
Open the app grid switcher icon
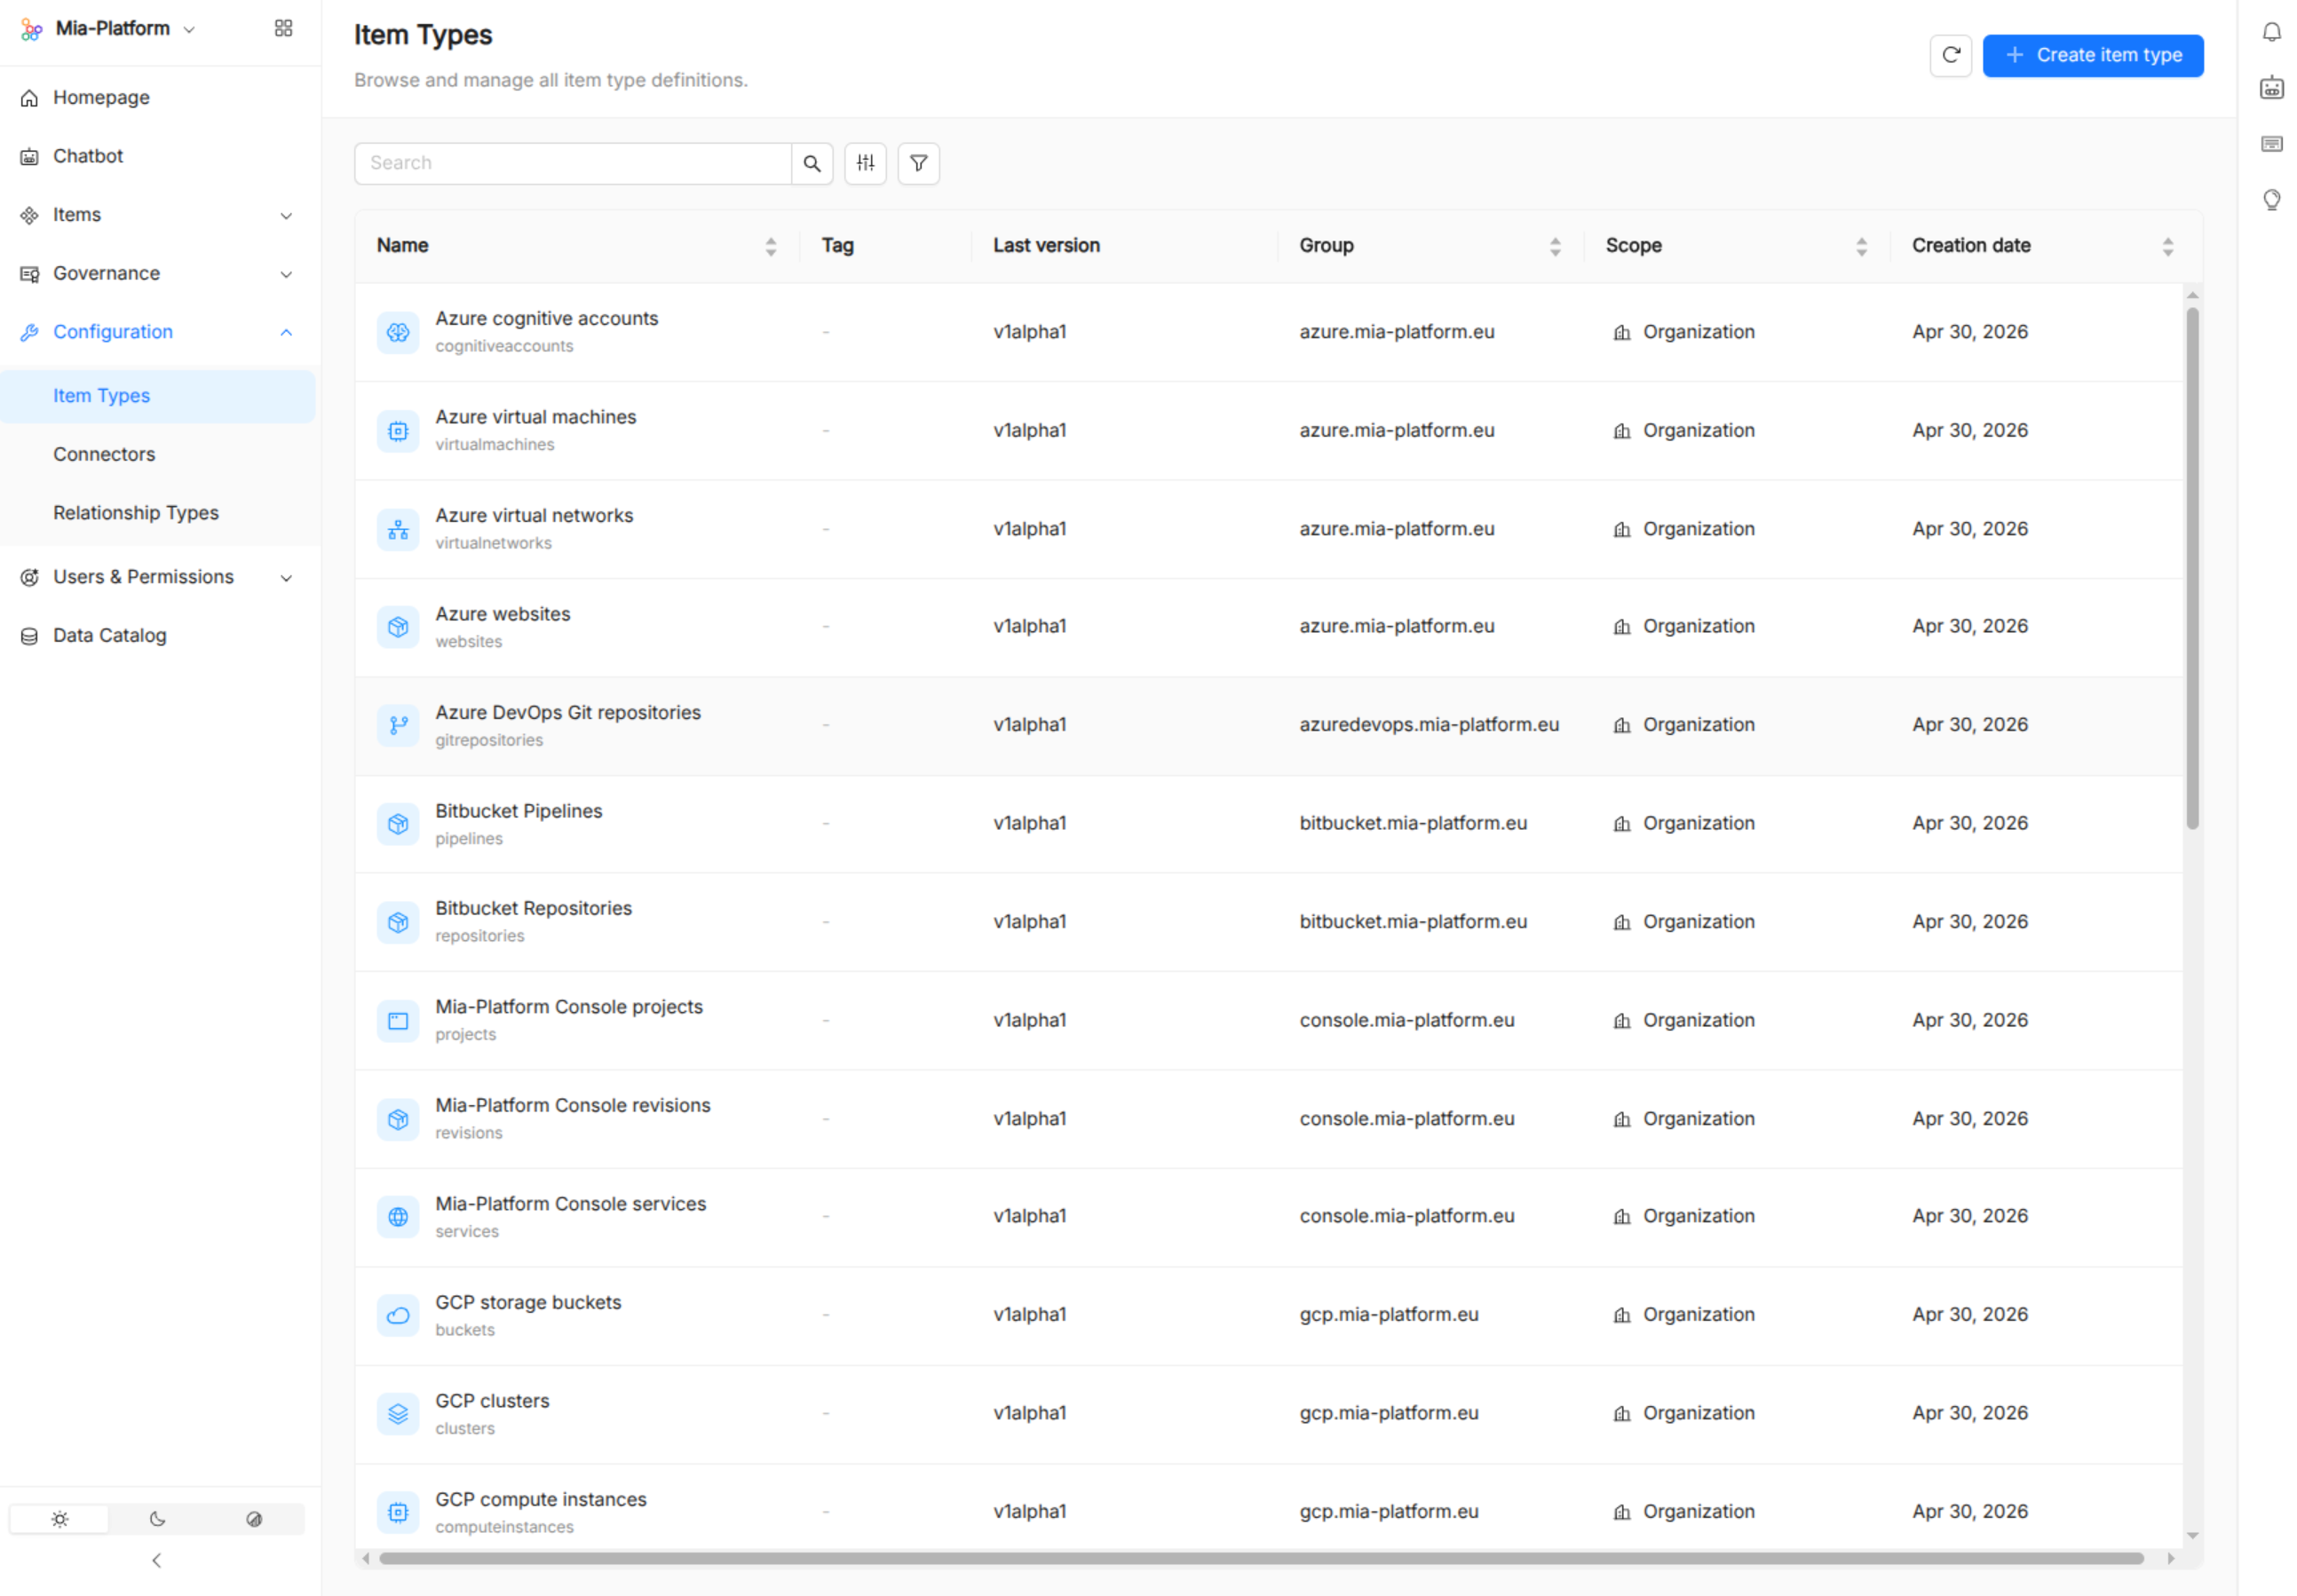(283, 28)
